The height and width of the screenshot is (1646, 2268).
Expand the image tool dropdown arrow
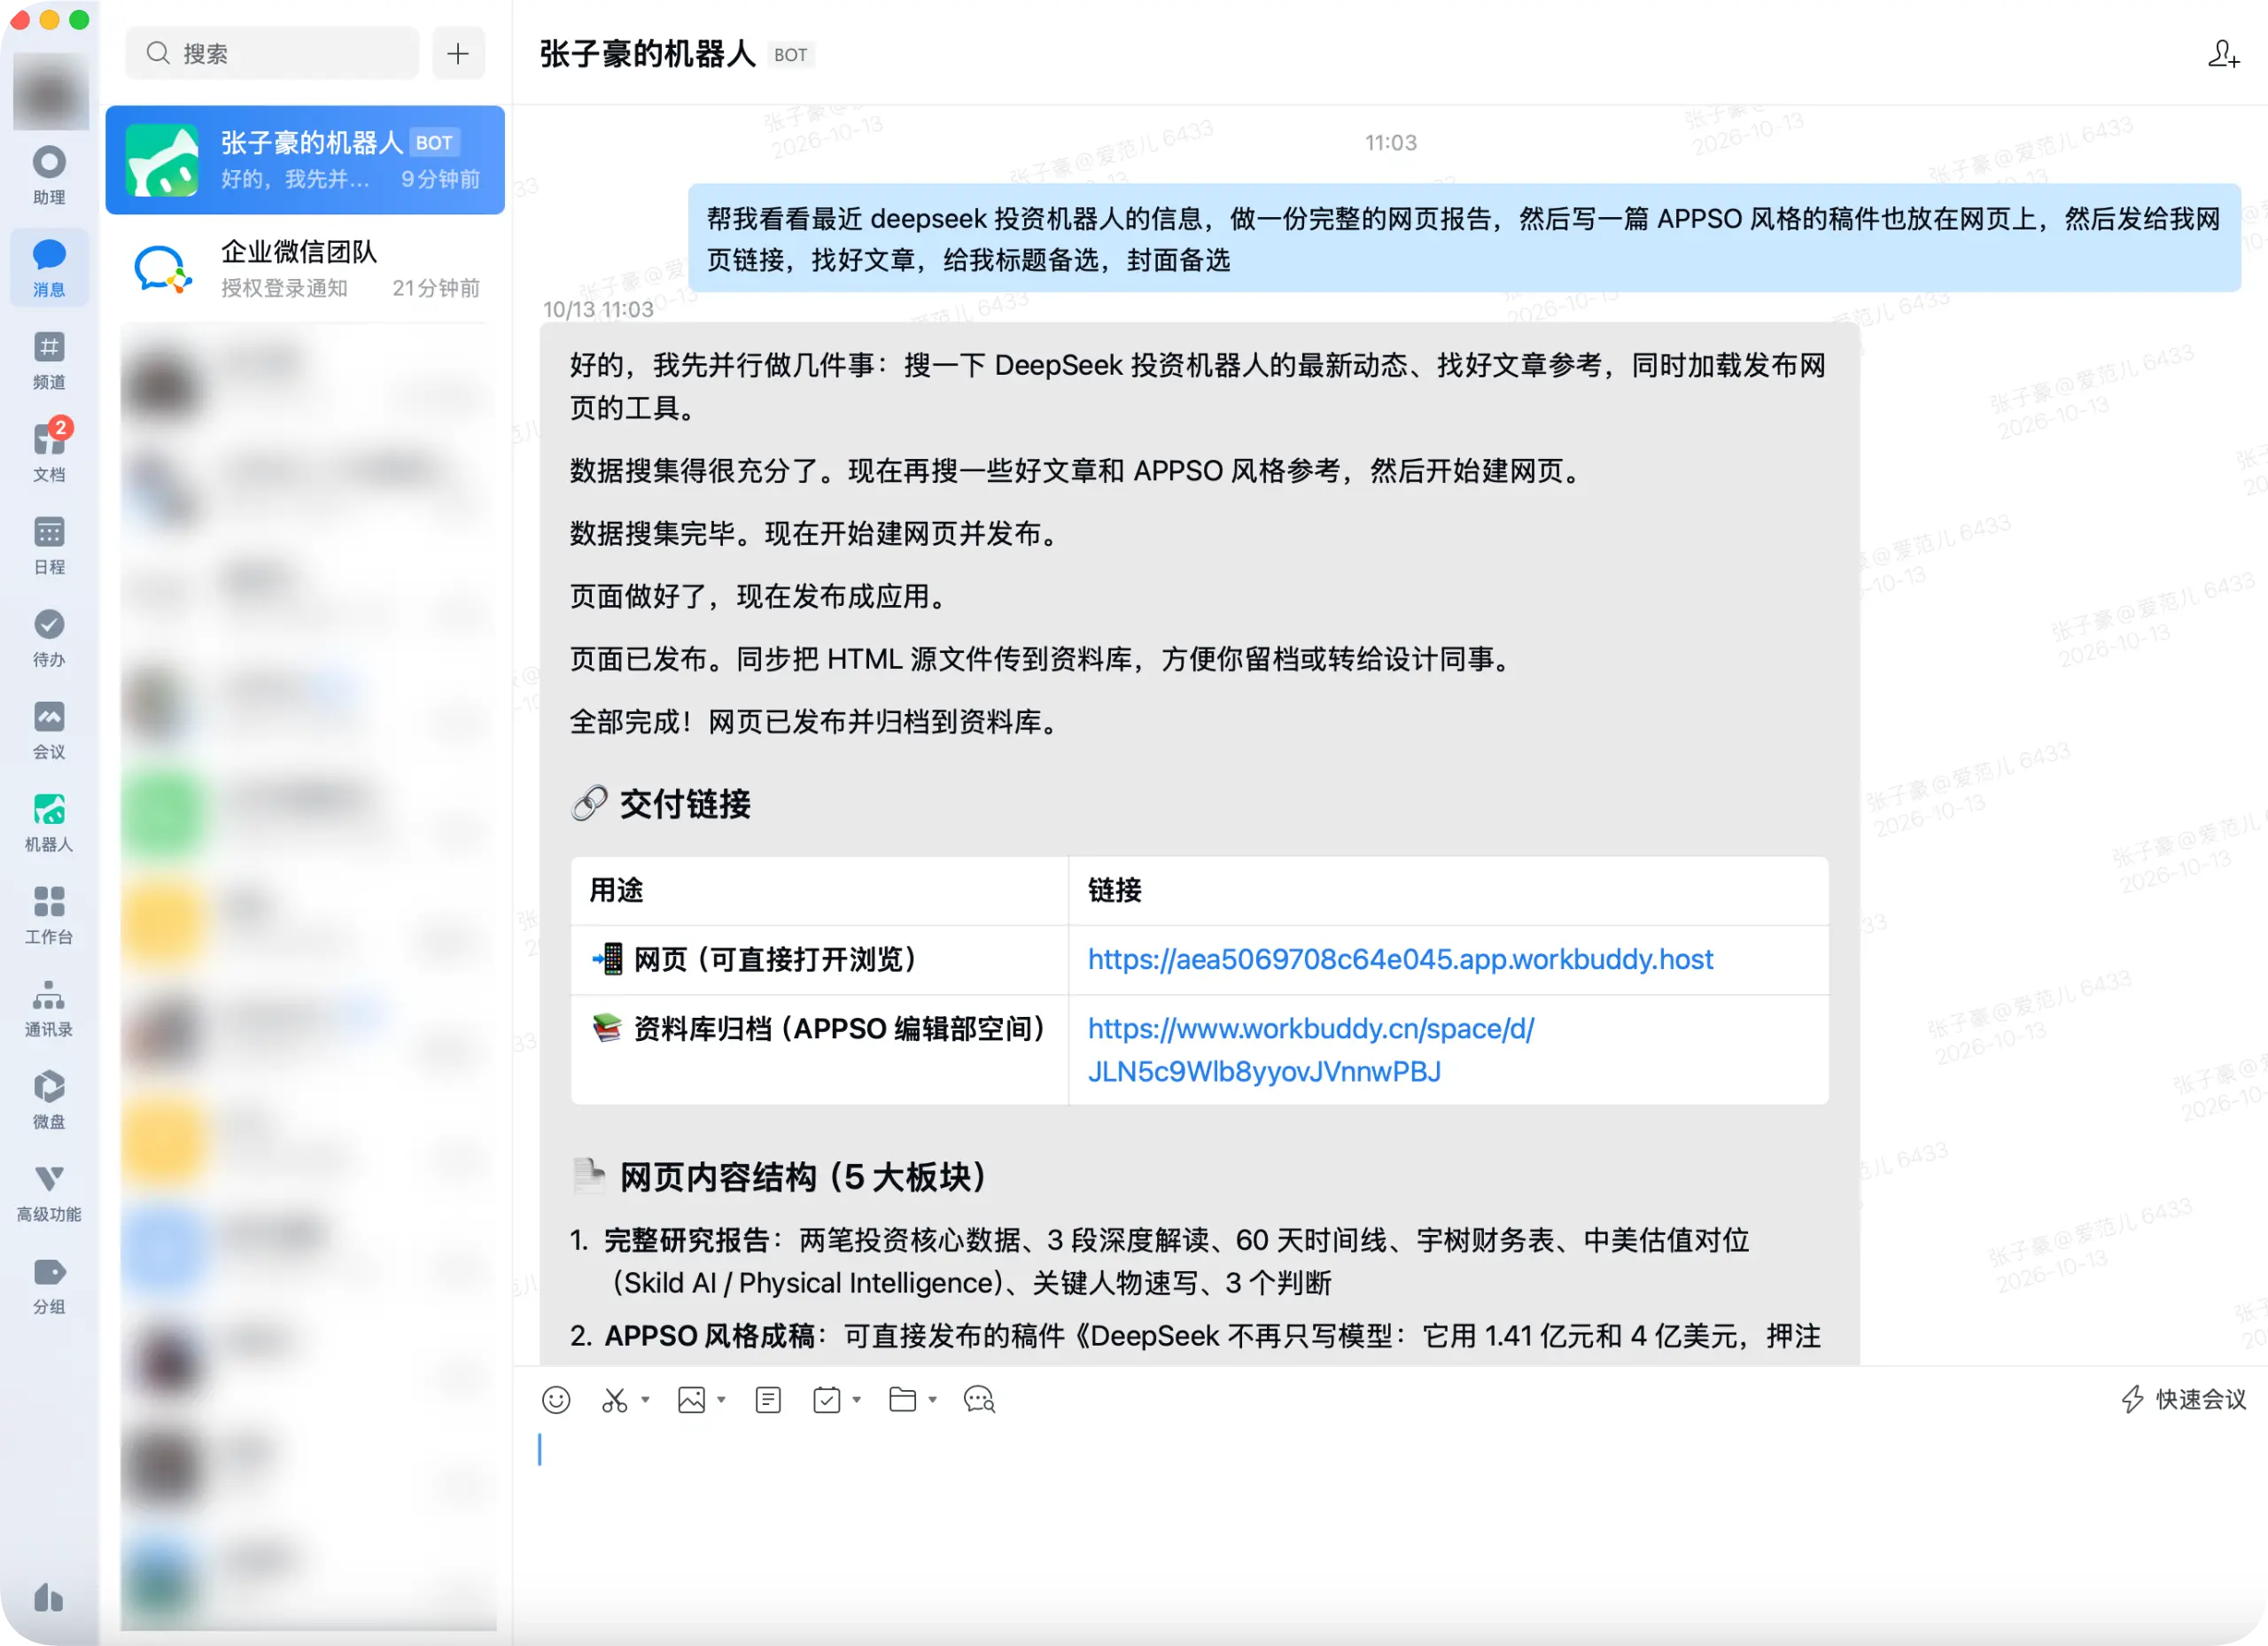pyautogui.click(x=721, y=1399)
